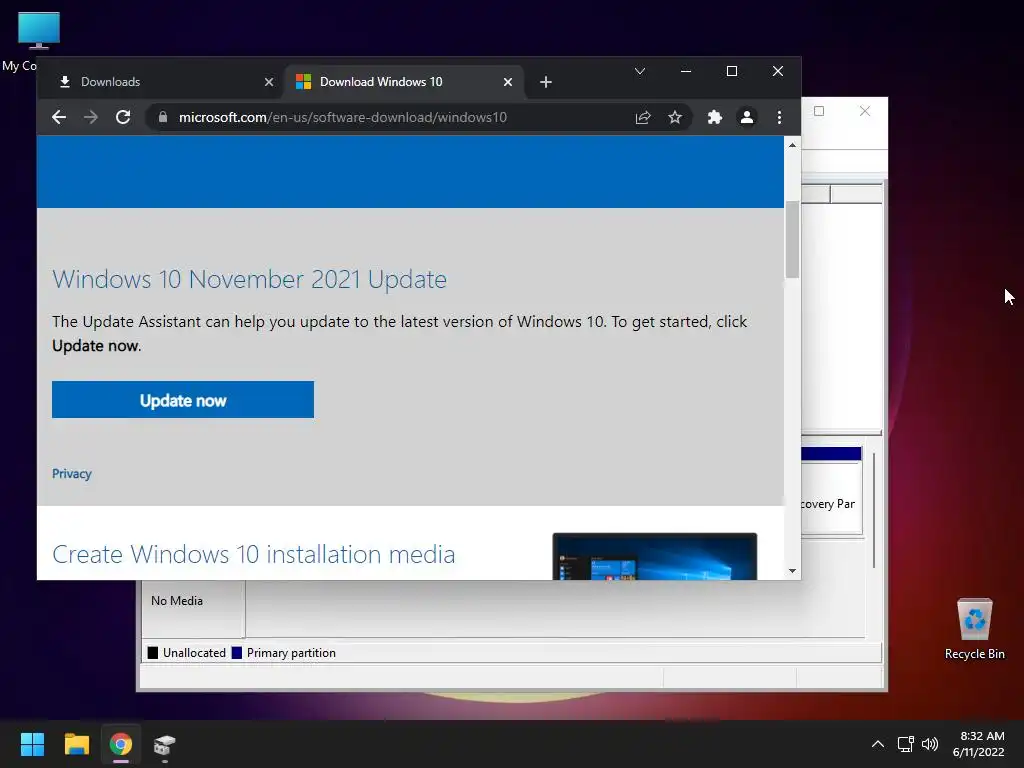1024x768 pixels.
Task: Maximize the Disk Management window behind Chrome
Action: click(819, 111)
